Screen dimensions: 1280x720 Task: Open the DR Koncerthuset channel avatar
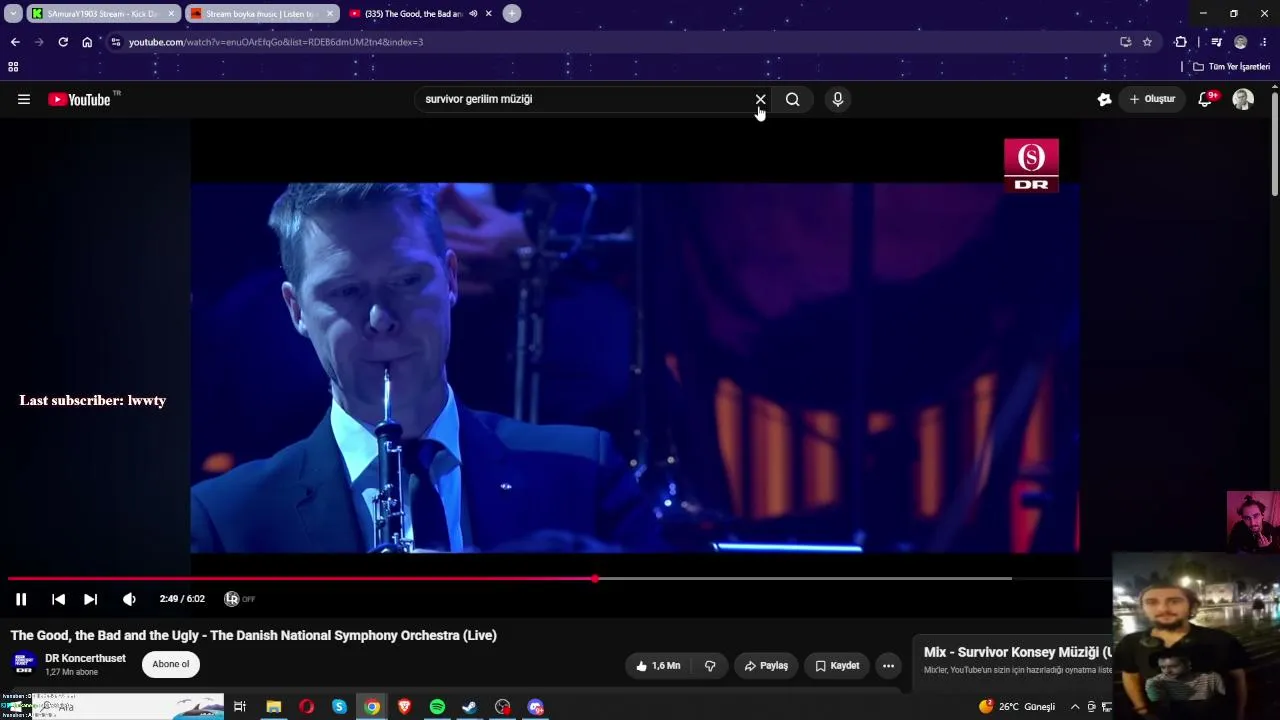[24, 664]
